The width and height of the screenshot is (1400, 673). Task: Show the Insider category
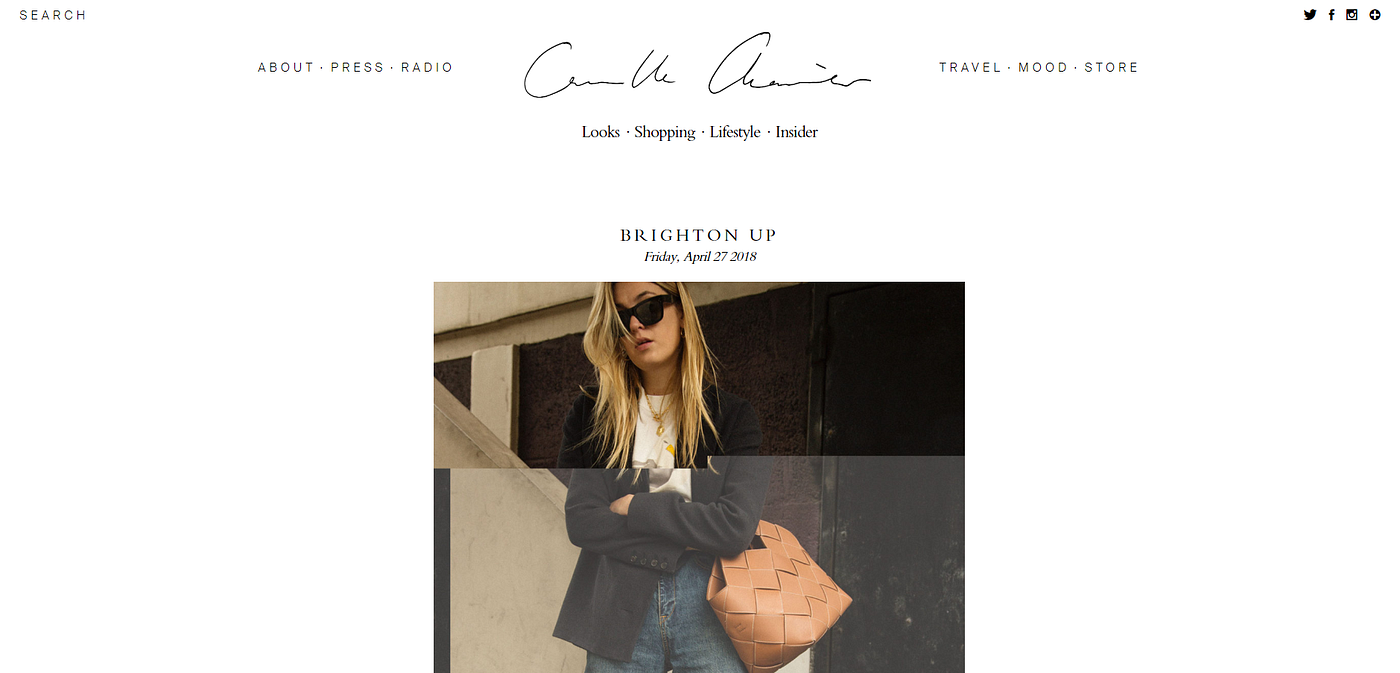pyautogui.click(x=797, y=132)
